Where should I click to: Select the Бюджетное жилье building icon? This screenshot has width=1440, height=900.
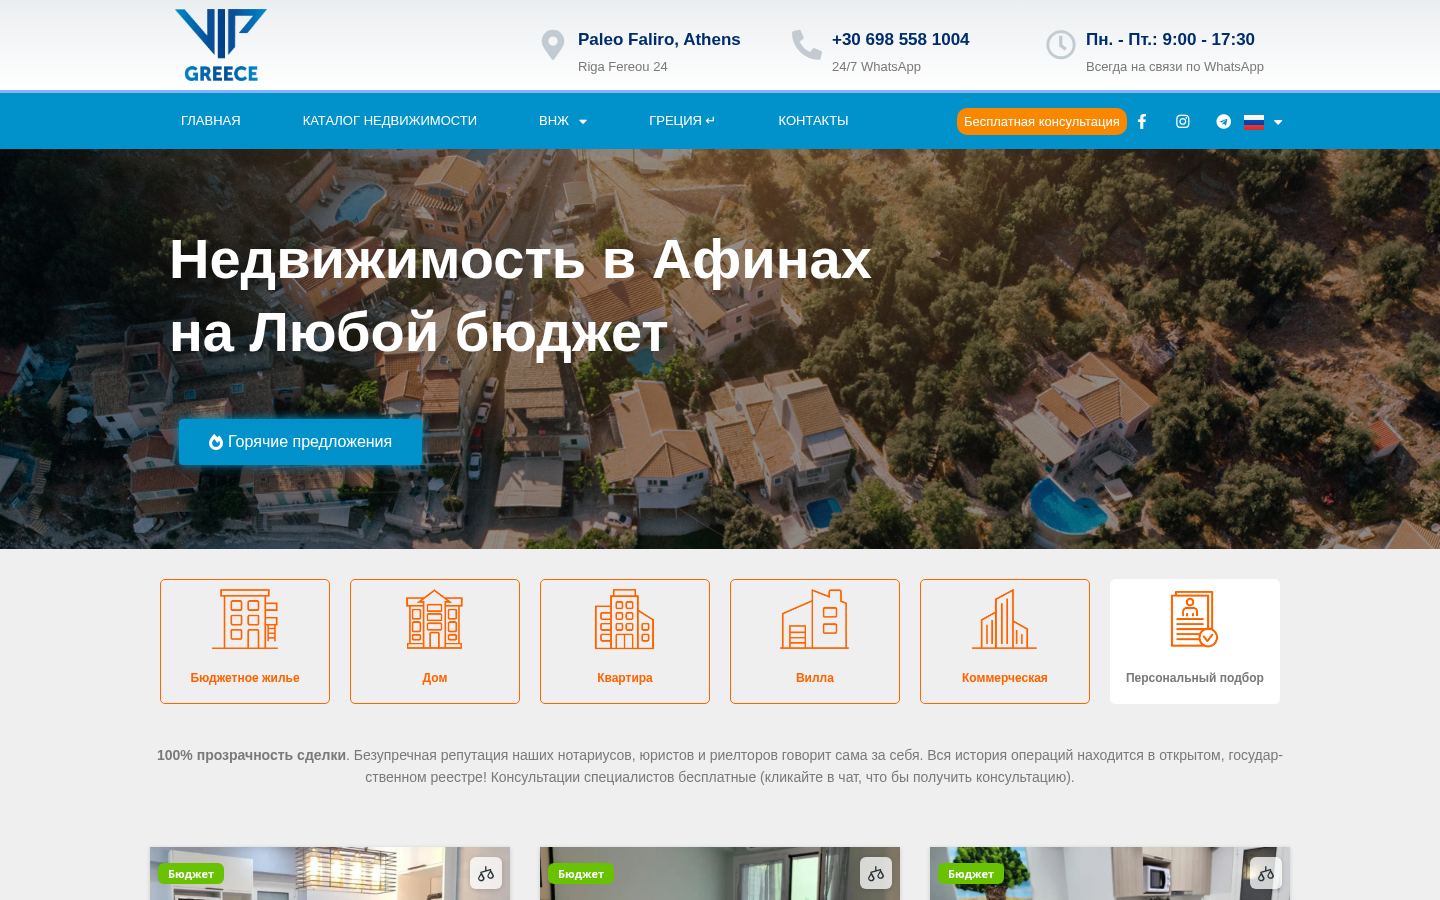[245, 619]
